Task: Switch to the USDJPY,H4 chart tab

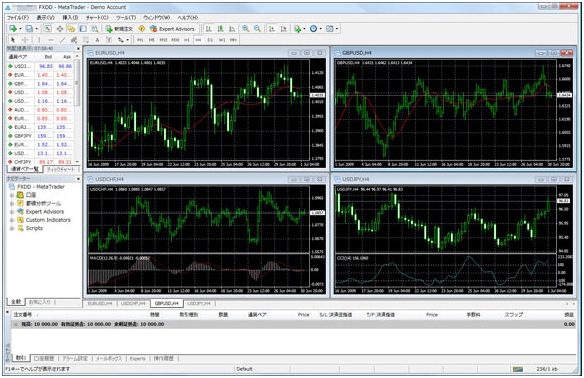Action: (199, 304)
